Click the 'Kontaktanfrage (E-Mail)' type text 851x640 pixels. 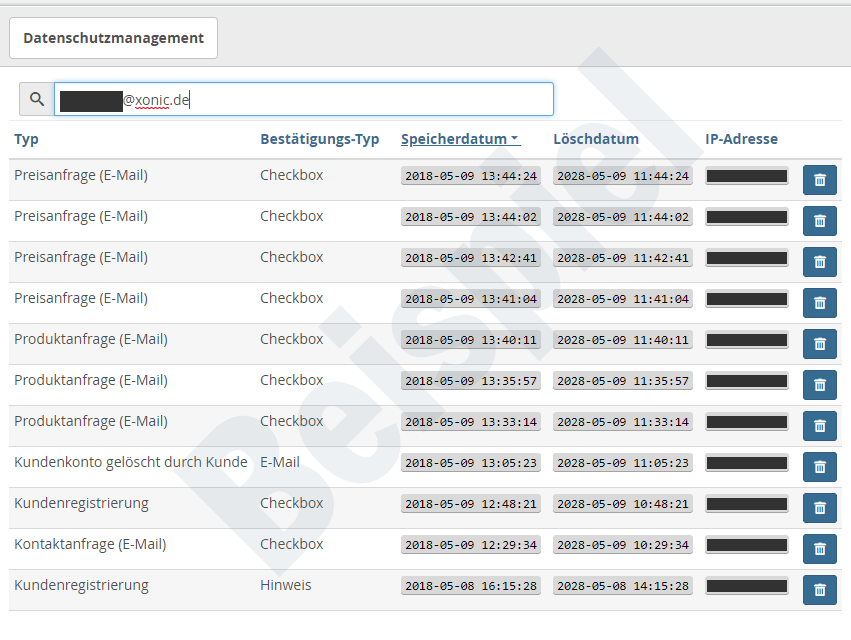tap(90, 544)
